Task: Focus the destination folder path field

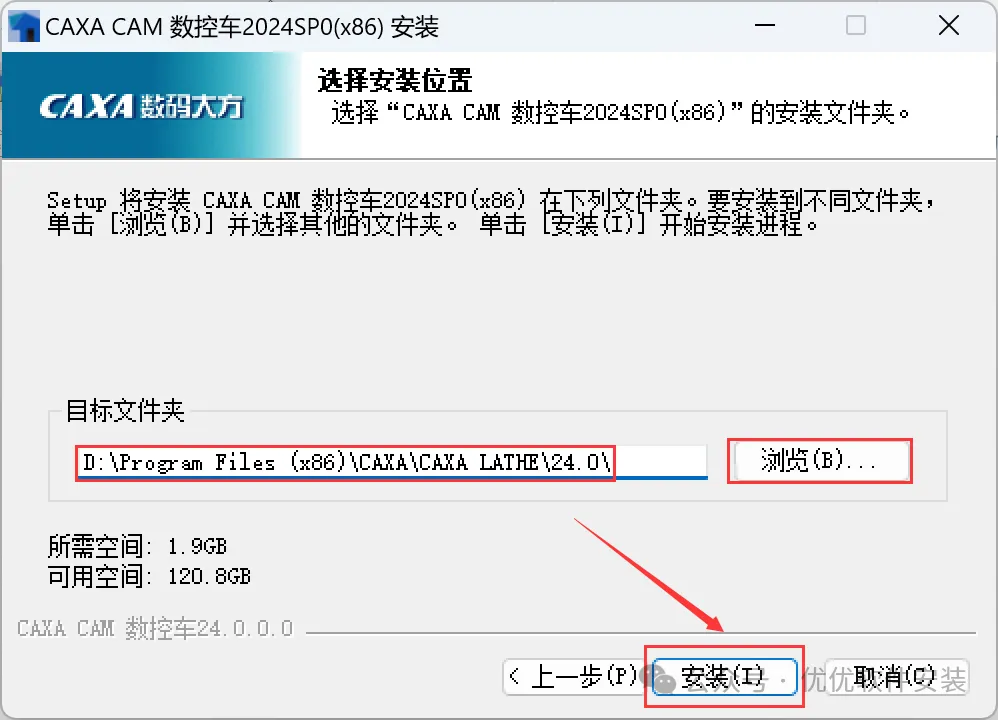Action: [391, 462]
